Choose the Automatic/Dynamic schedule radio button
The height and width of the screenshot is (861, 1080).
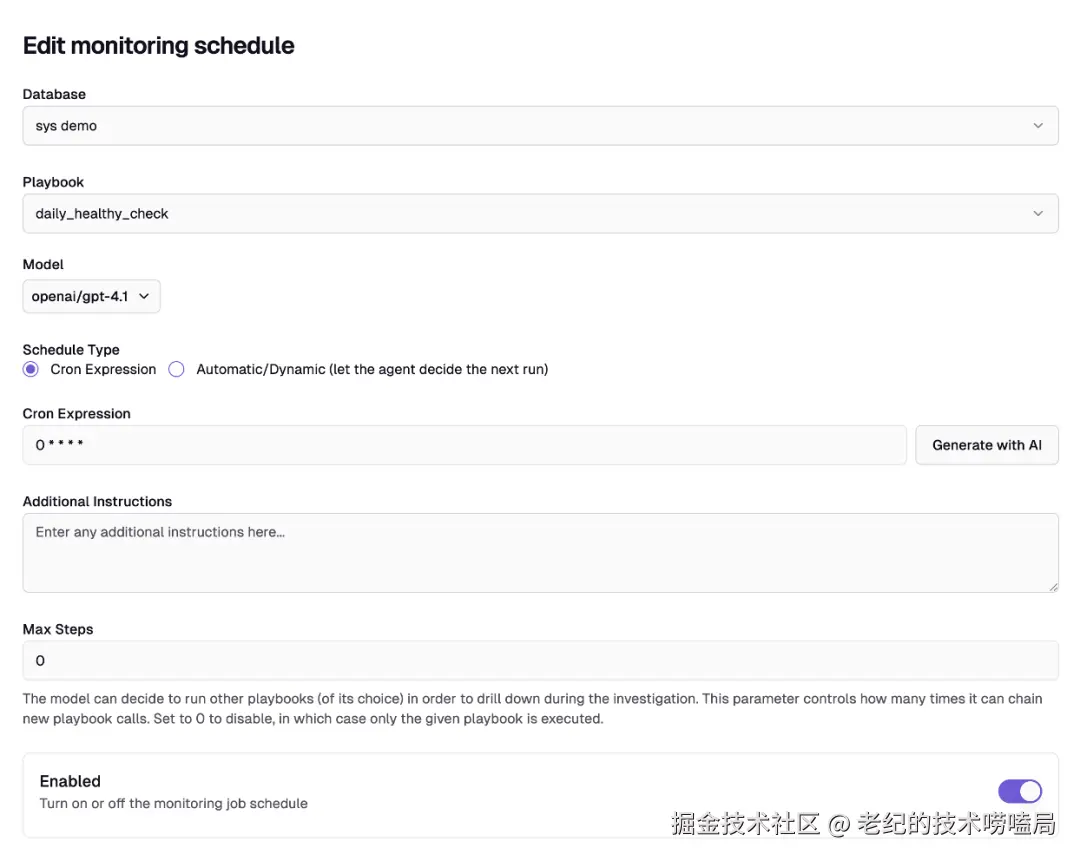tap(177, 369)
